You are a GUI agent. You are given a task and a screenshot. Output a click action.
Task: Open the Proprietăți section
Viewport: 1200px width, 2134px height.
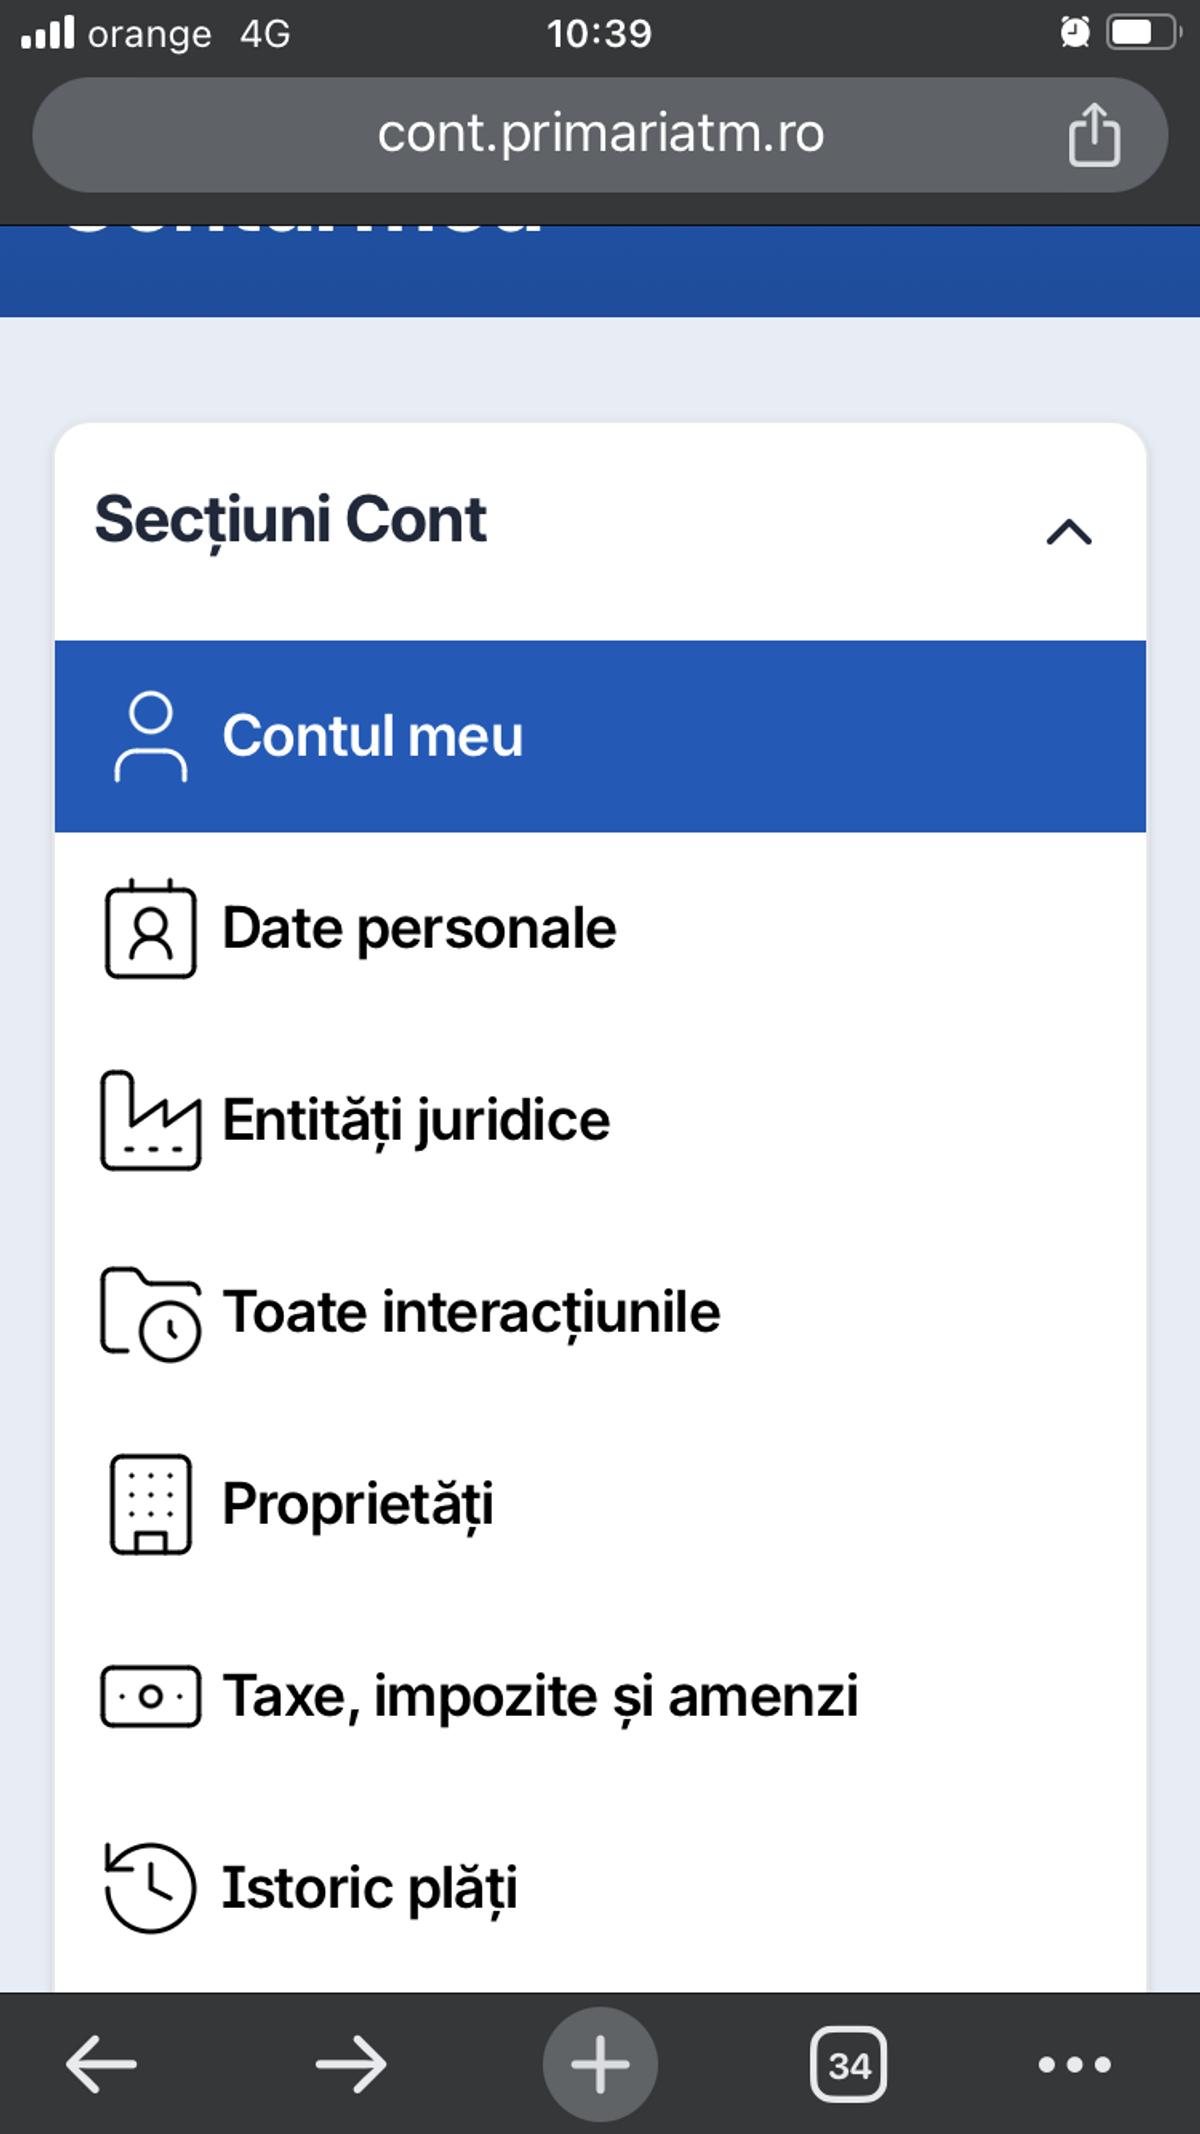click(600, 1504)
